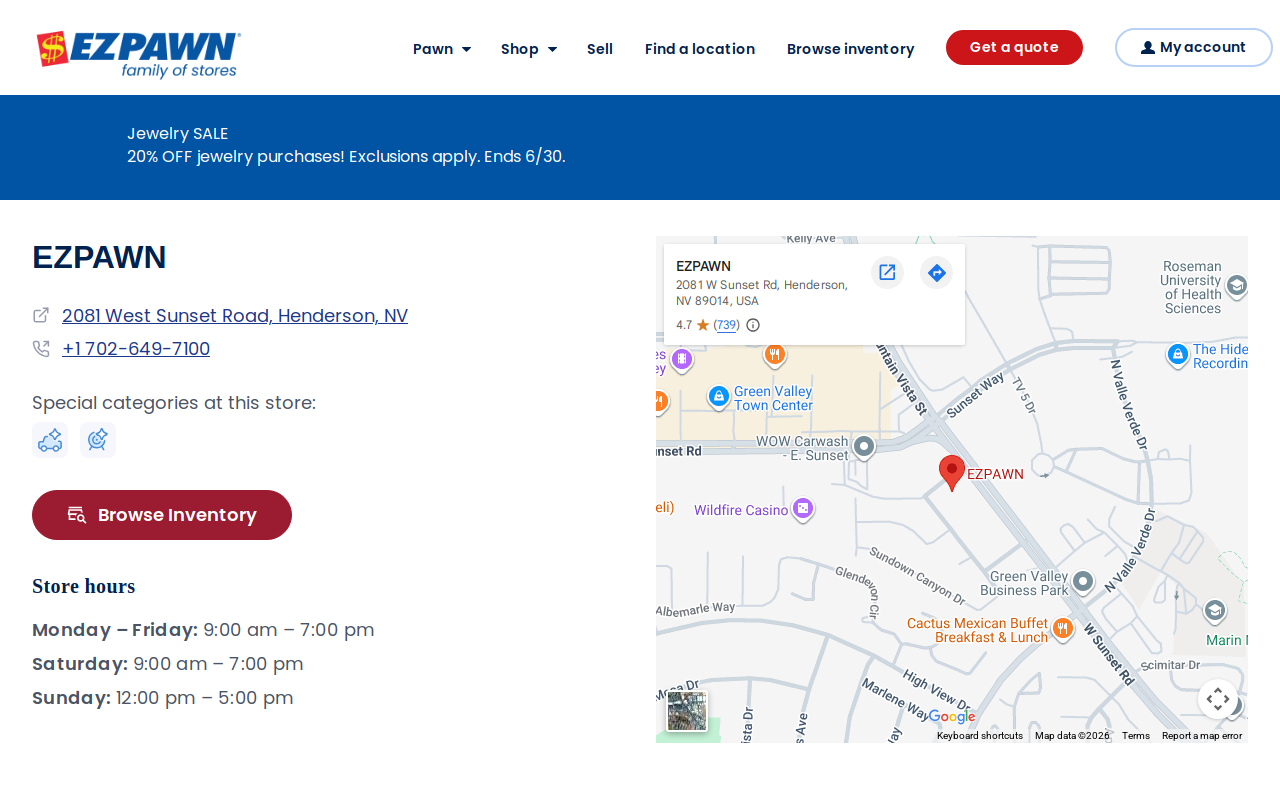Select the Wildfire Casino map marker
The height and width of the screenshot is (800, 1280).
[x=802, y=510]
